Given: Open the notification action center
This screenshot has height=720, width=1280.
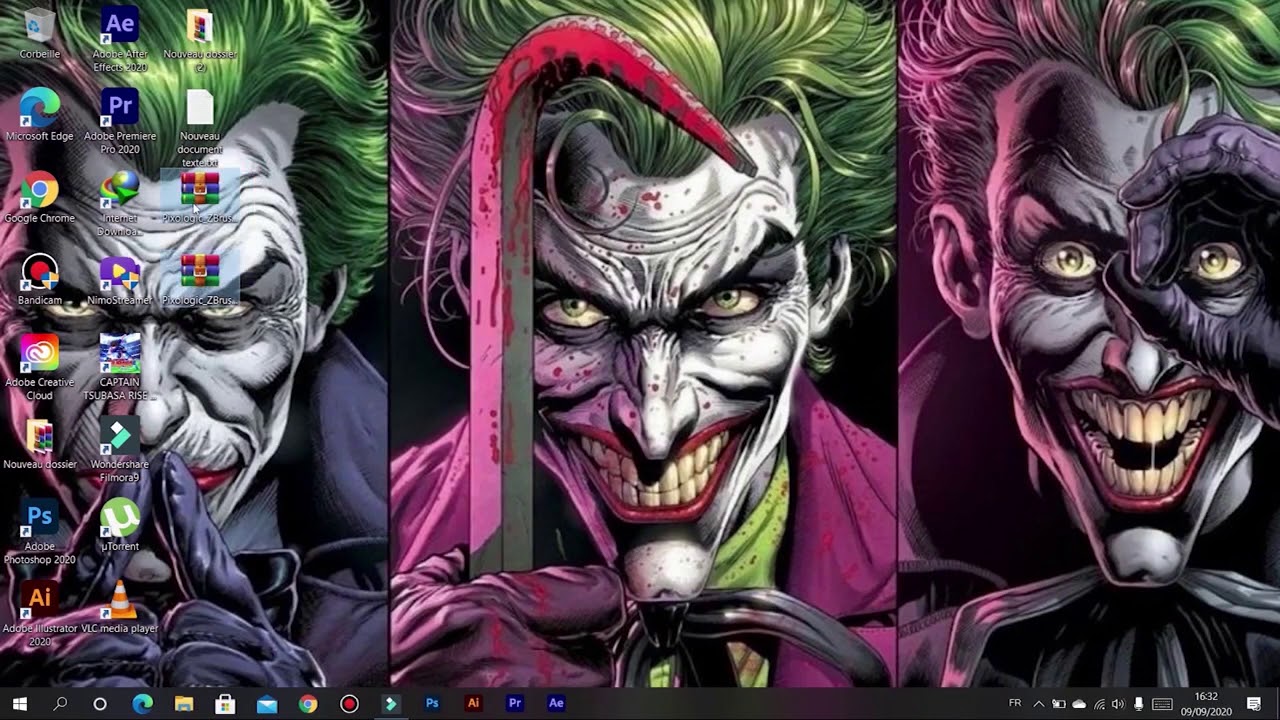Looking at the screenshot, I should point(1254,704).
